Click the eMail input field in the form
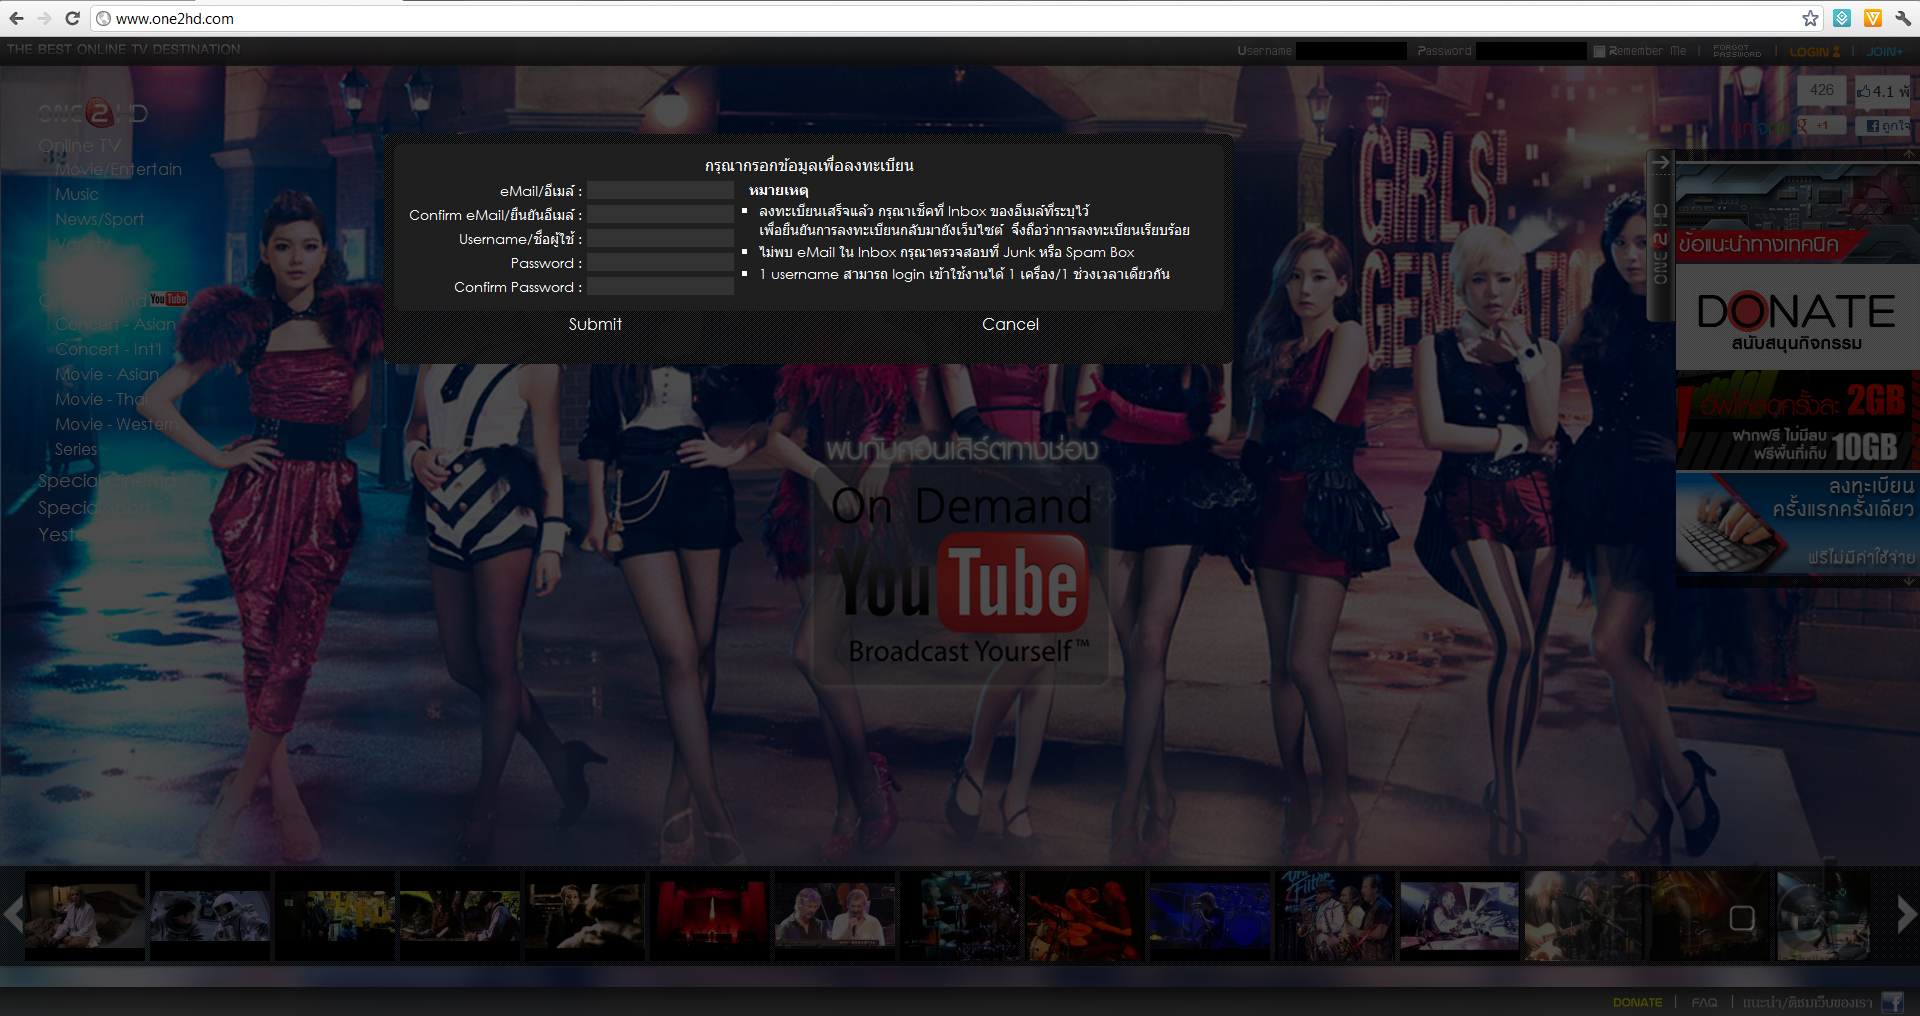Viewport: 1920px width, 1016px height. pos(661,191)
